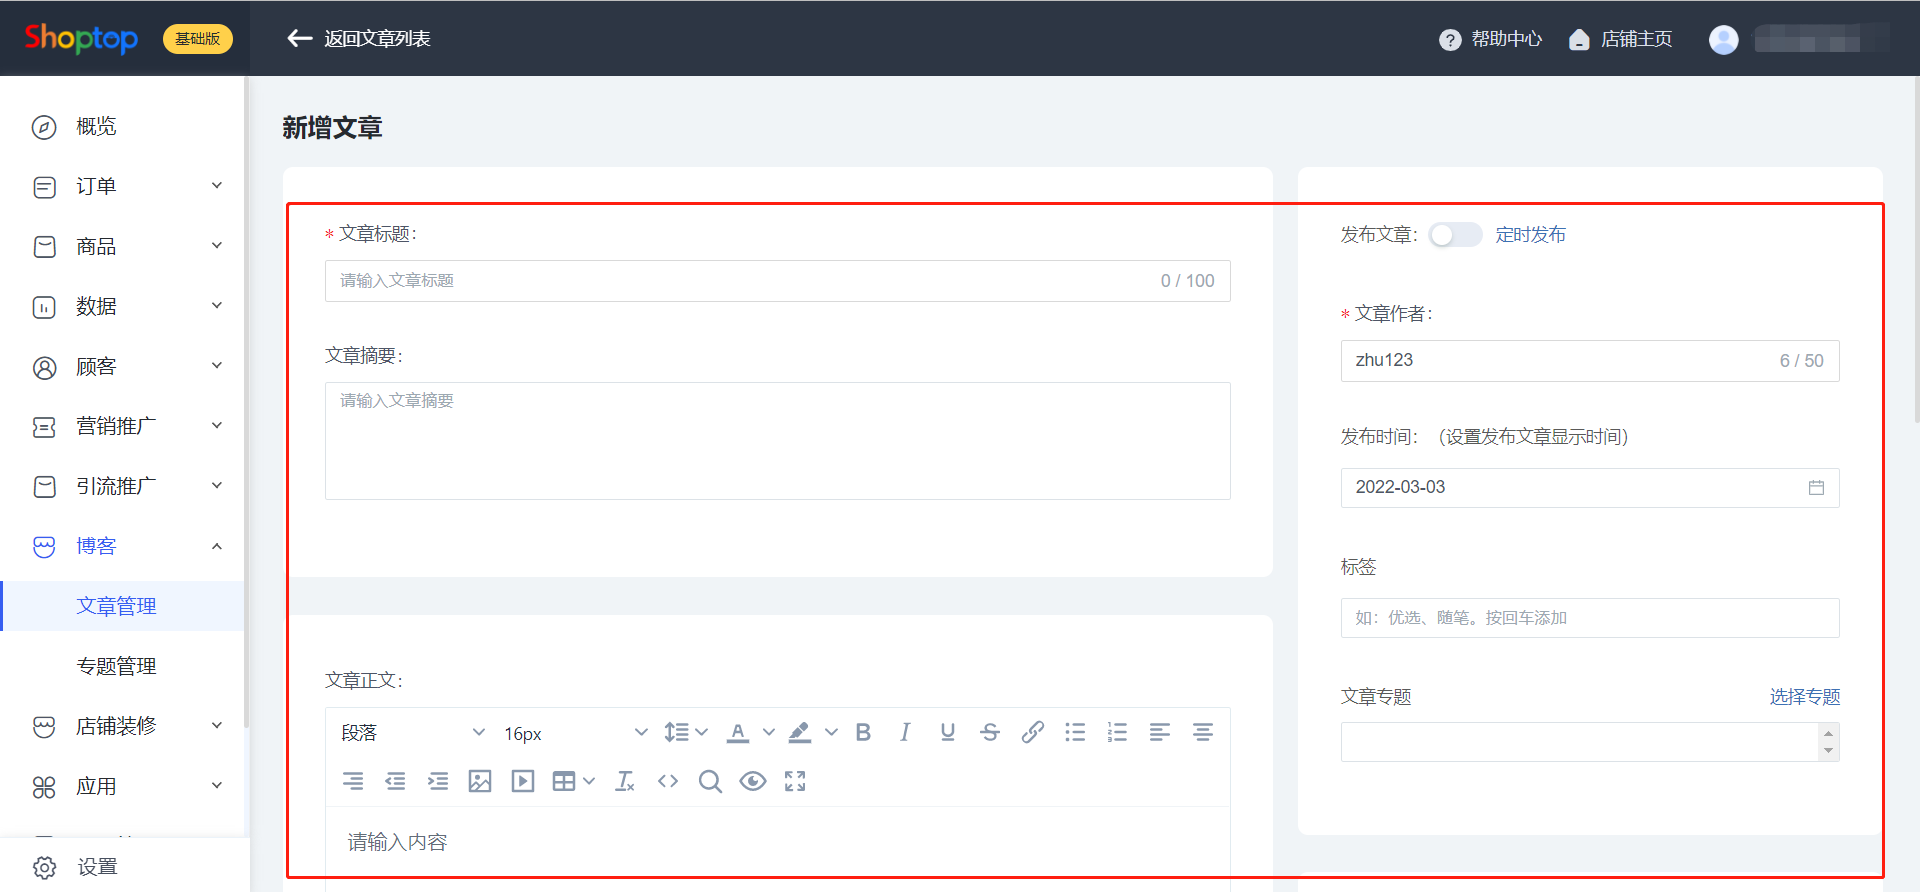Insert a video using the play icon

point(522,781)
